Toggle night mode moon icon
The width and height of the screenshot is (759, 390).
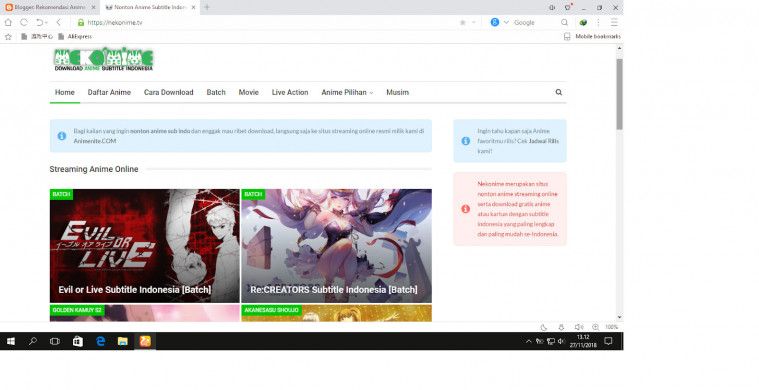pyautogui.click(x=544, y=327)
